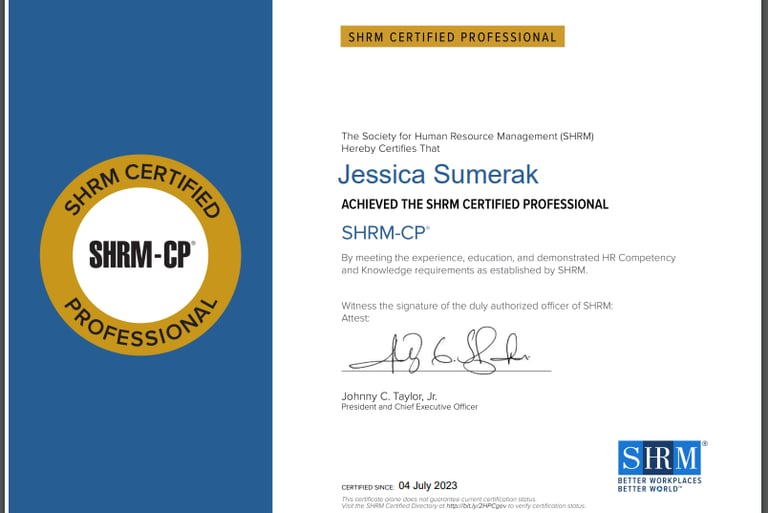The height and width of the screenshot is (513, 768).
Task: Click the line 'and Knowledge requirements as established by SHRM.'
Action: pos(464,270)
